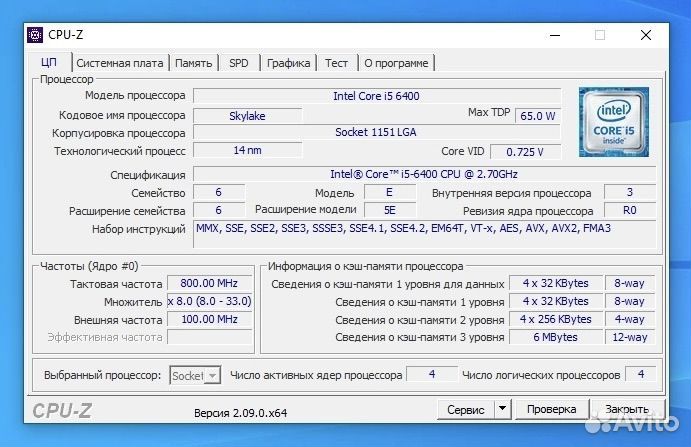Click the Версия 2.09.0.x64 text
The width and height of the screenshot is (691, 447).
(241, 413)
